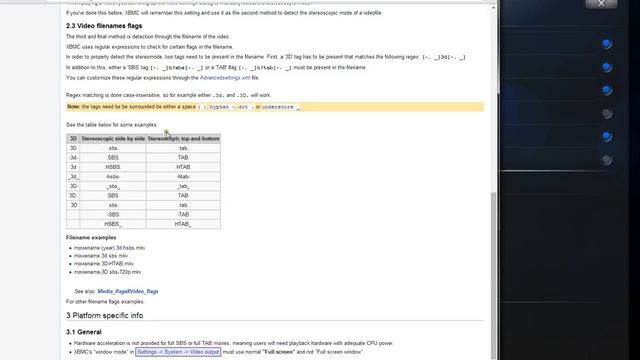Select the '-SBS' table cell
Image resolution: width=640 pixels, height=360 pixels.
113,215
